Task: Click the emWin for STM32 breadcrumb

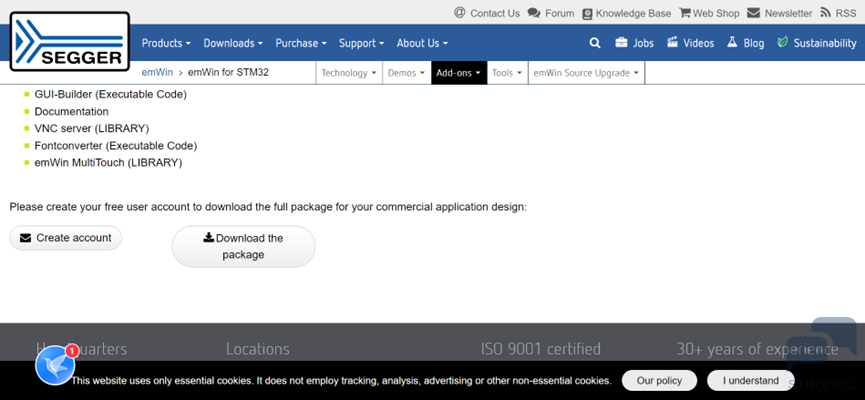Action: point(228,72)
